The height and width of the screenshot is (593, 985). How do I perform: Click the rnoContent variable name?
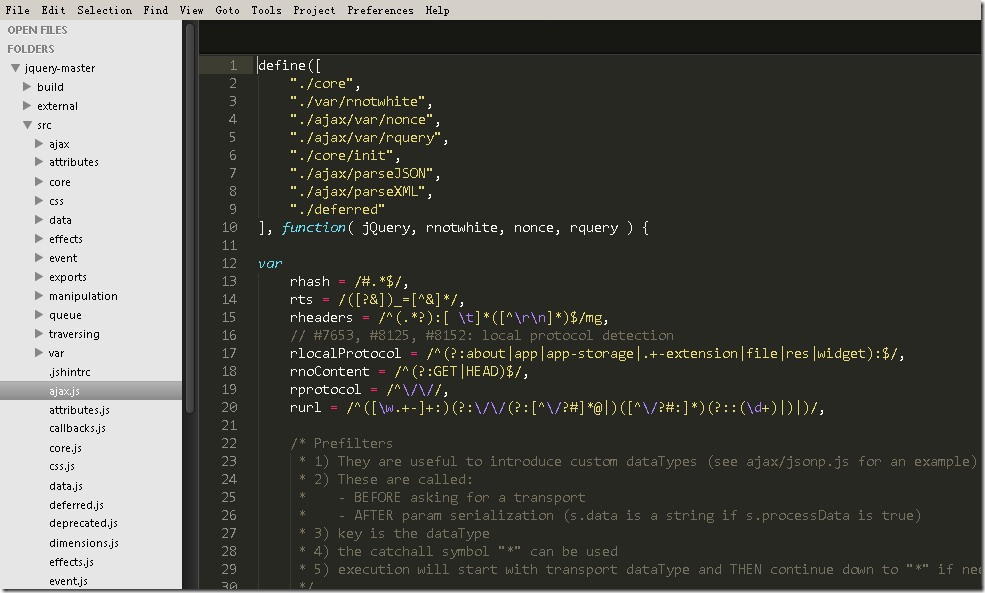[x=329, y=372]
